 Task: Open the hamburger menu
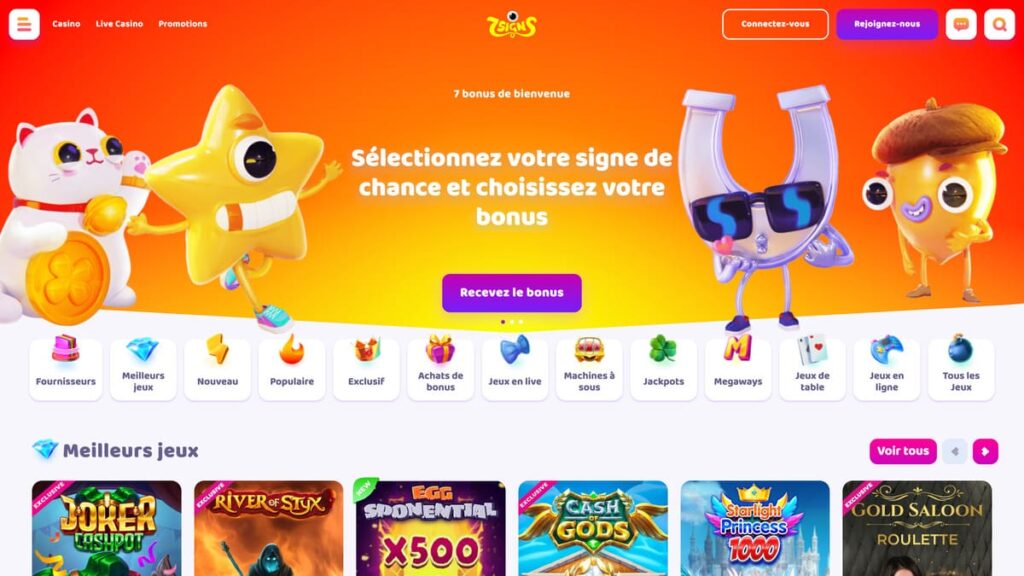[24, 24]
